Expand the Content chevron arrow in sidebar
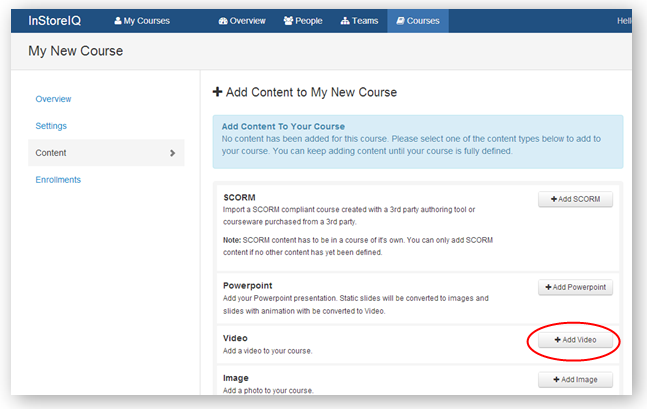 pyautogui.click(x=172, y=153)
